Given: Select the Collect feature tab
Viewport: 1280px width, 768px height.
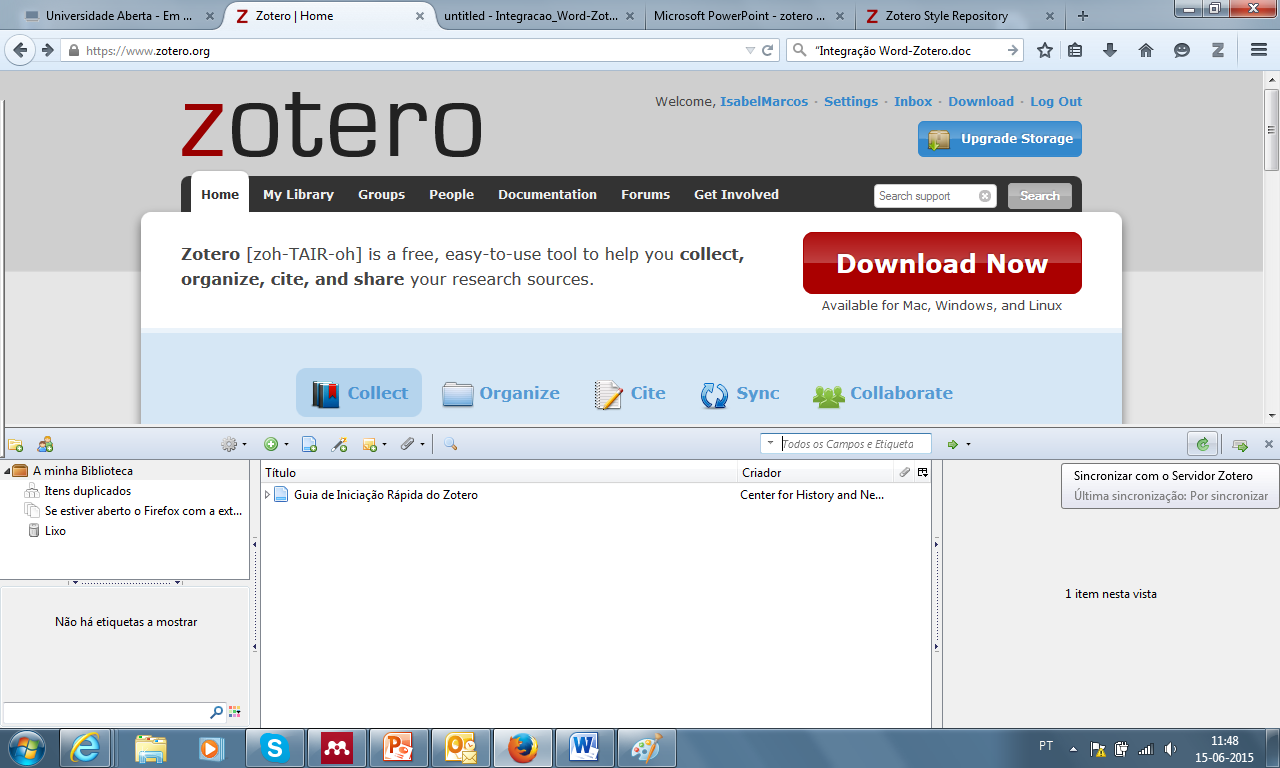Looking at the screenshot, I should (359, 393).
